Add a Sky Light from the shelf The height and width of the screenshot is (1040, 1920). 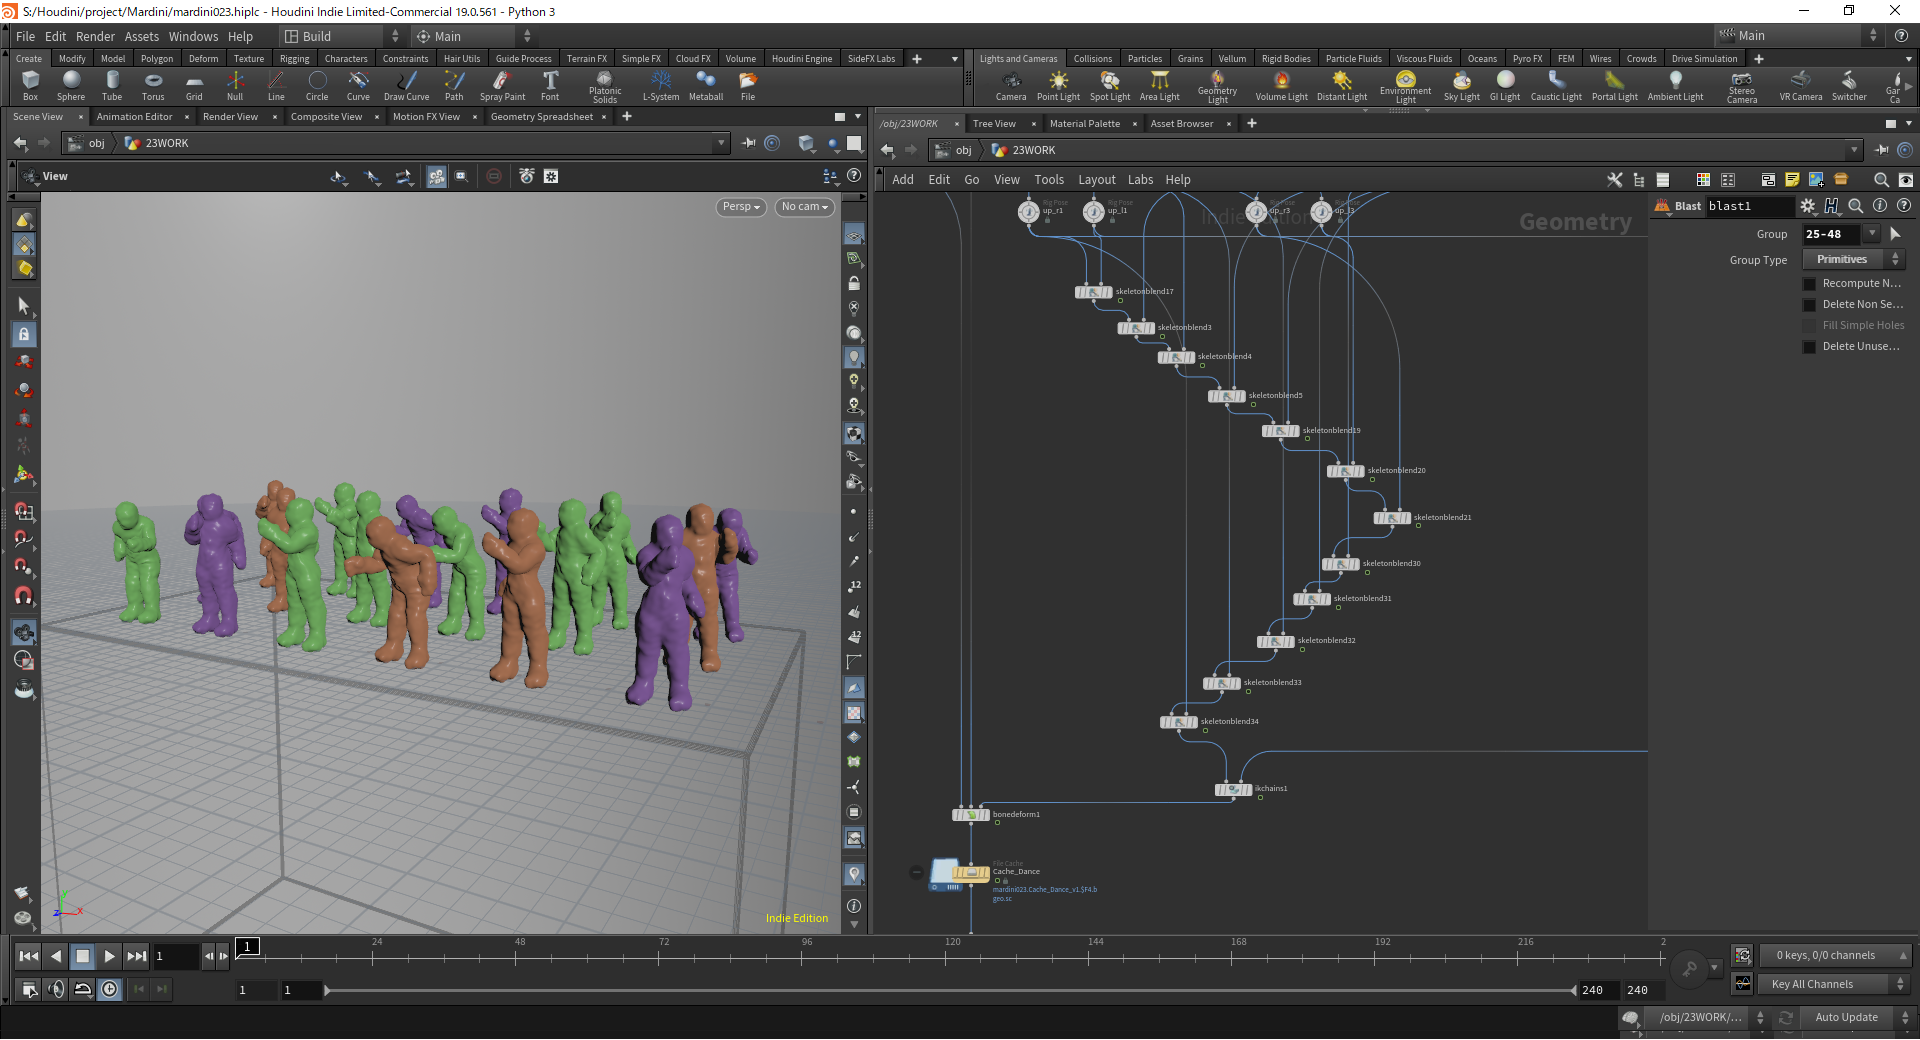click(1462, 86)
